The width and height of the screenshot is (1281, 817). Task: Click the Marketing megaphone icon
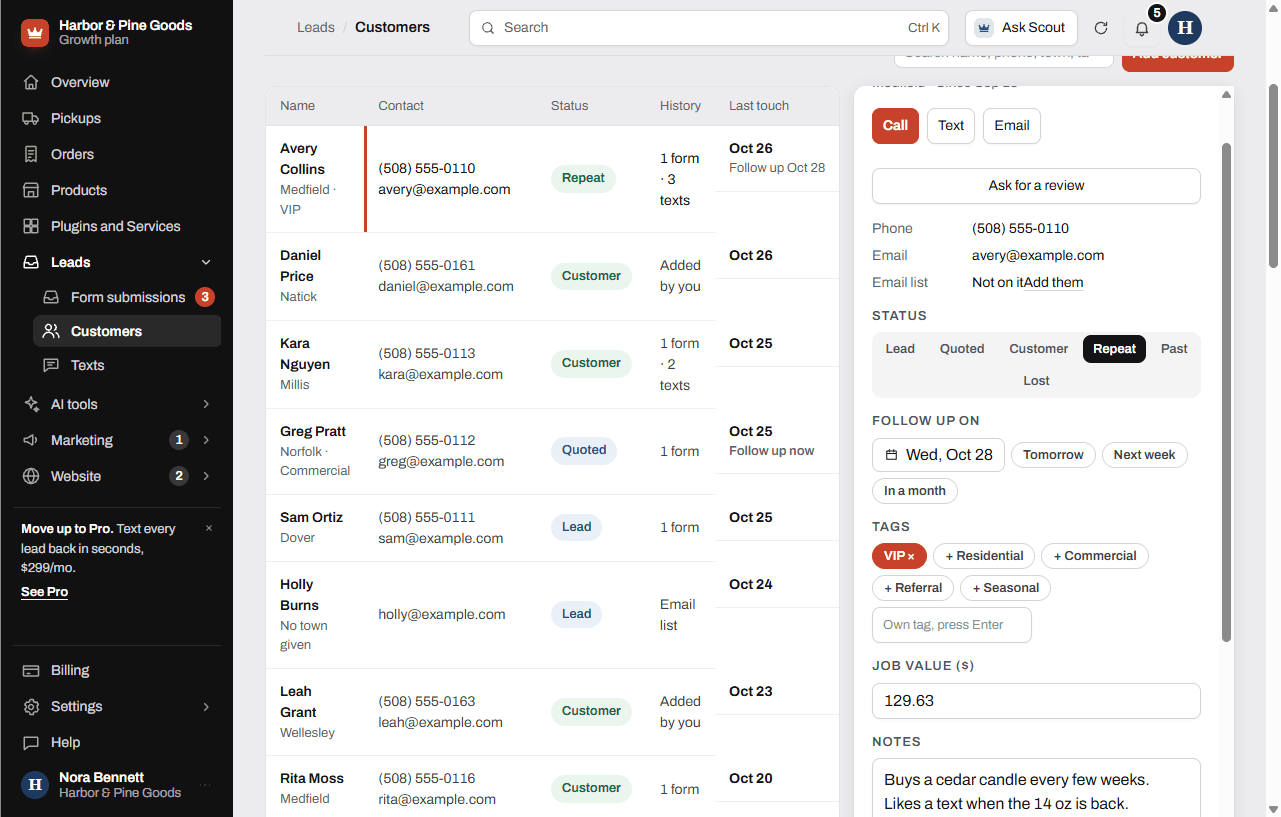(x=31, y=440)
